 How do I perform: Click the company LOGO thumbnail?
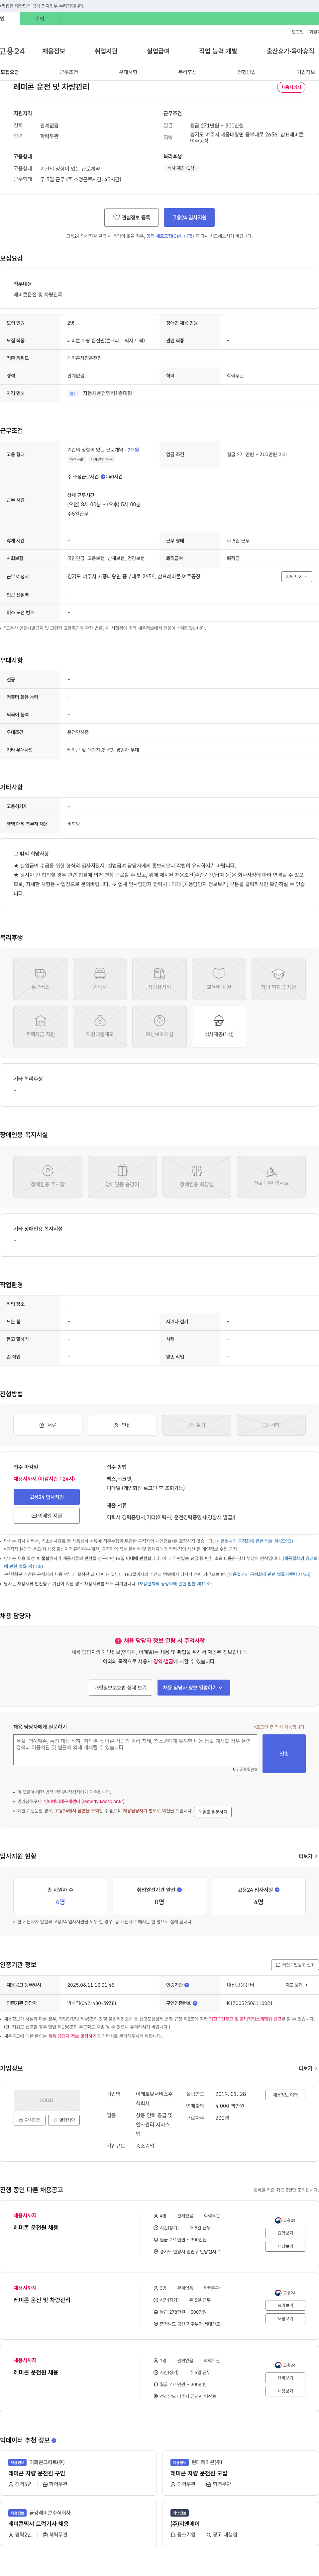[x=46, y=2100]
